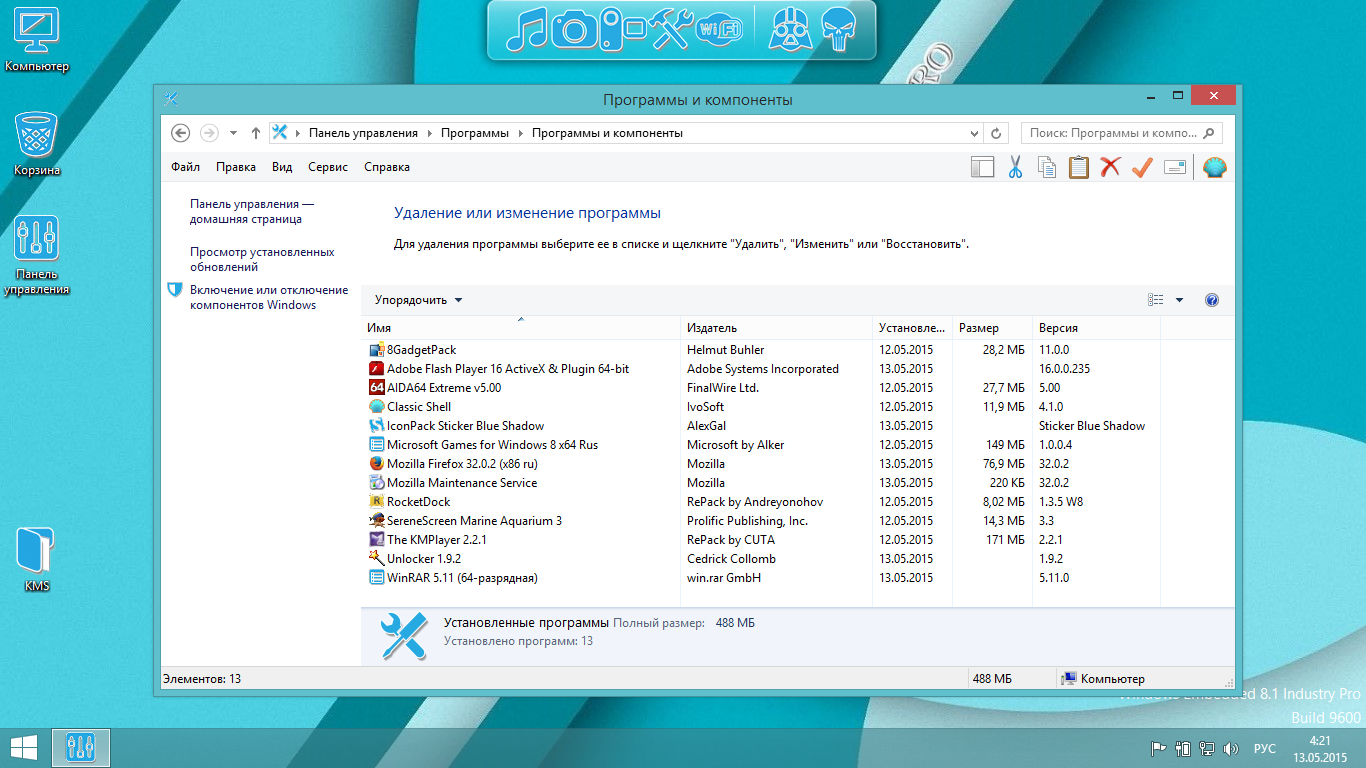Open the Сервис menu
The image size is (1366, 768).
328,167
